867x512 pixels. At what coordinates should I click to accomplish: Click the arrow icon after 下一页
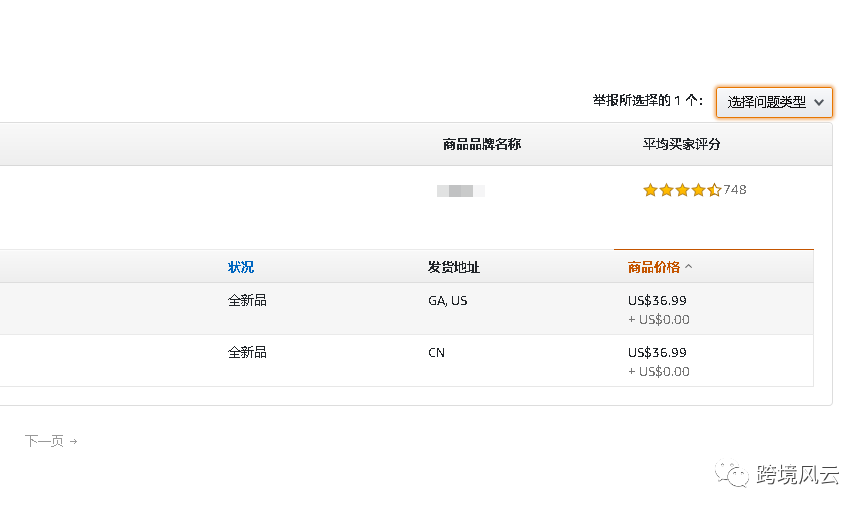74,441
